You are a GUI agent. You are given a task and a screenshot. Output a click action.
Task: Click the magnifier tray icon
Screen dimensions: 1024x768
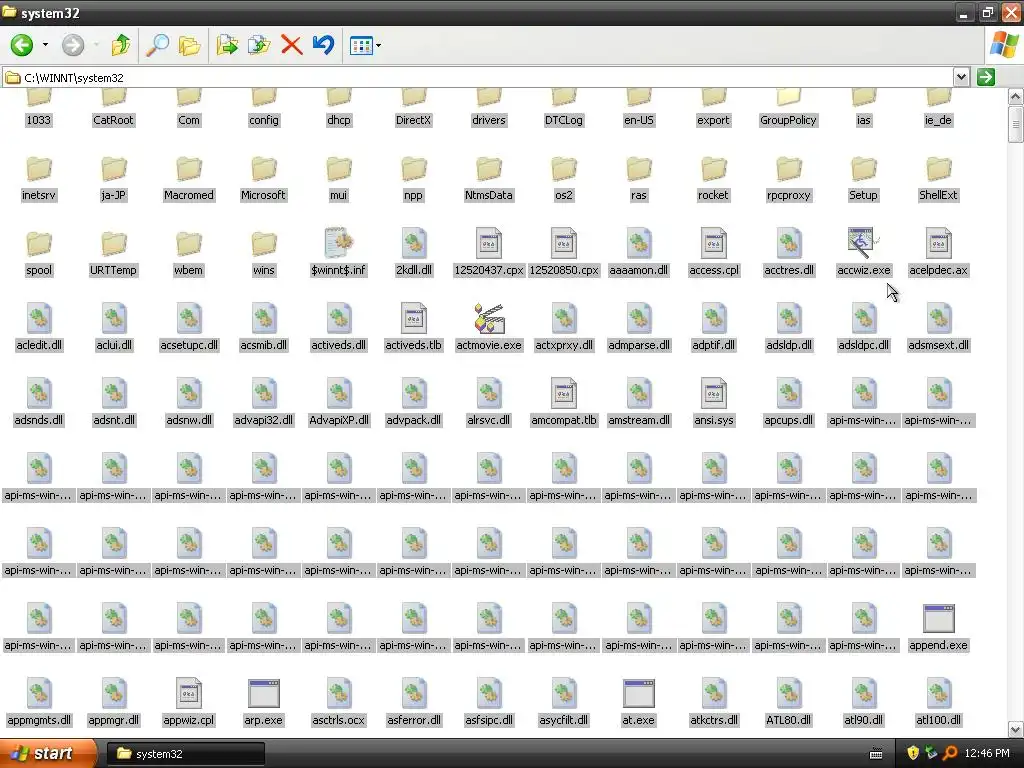(x=950, y=754)
